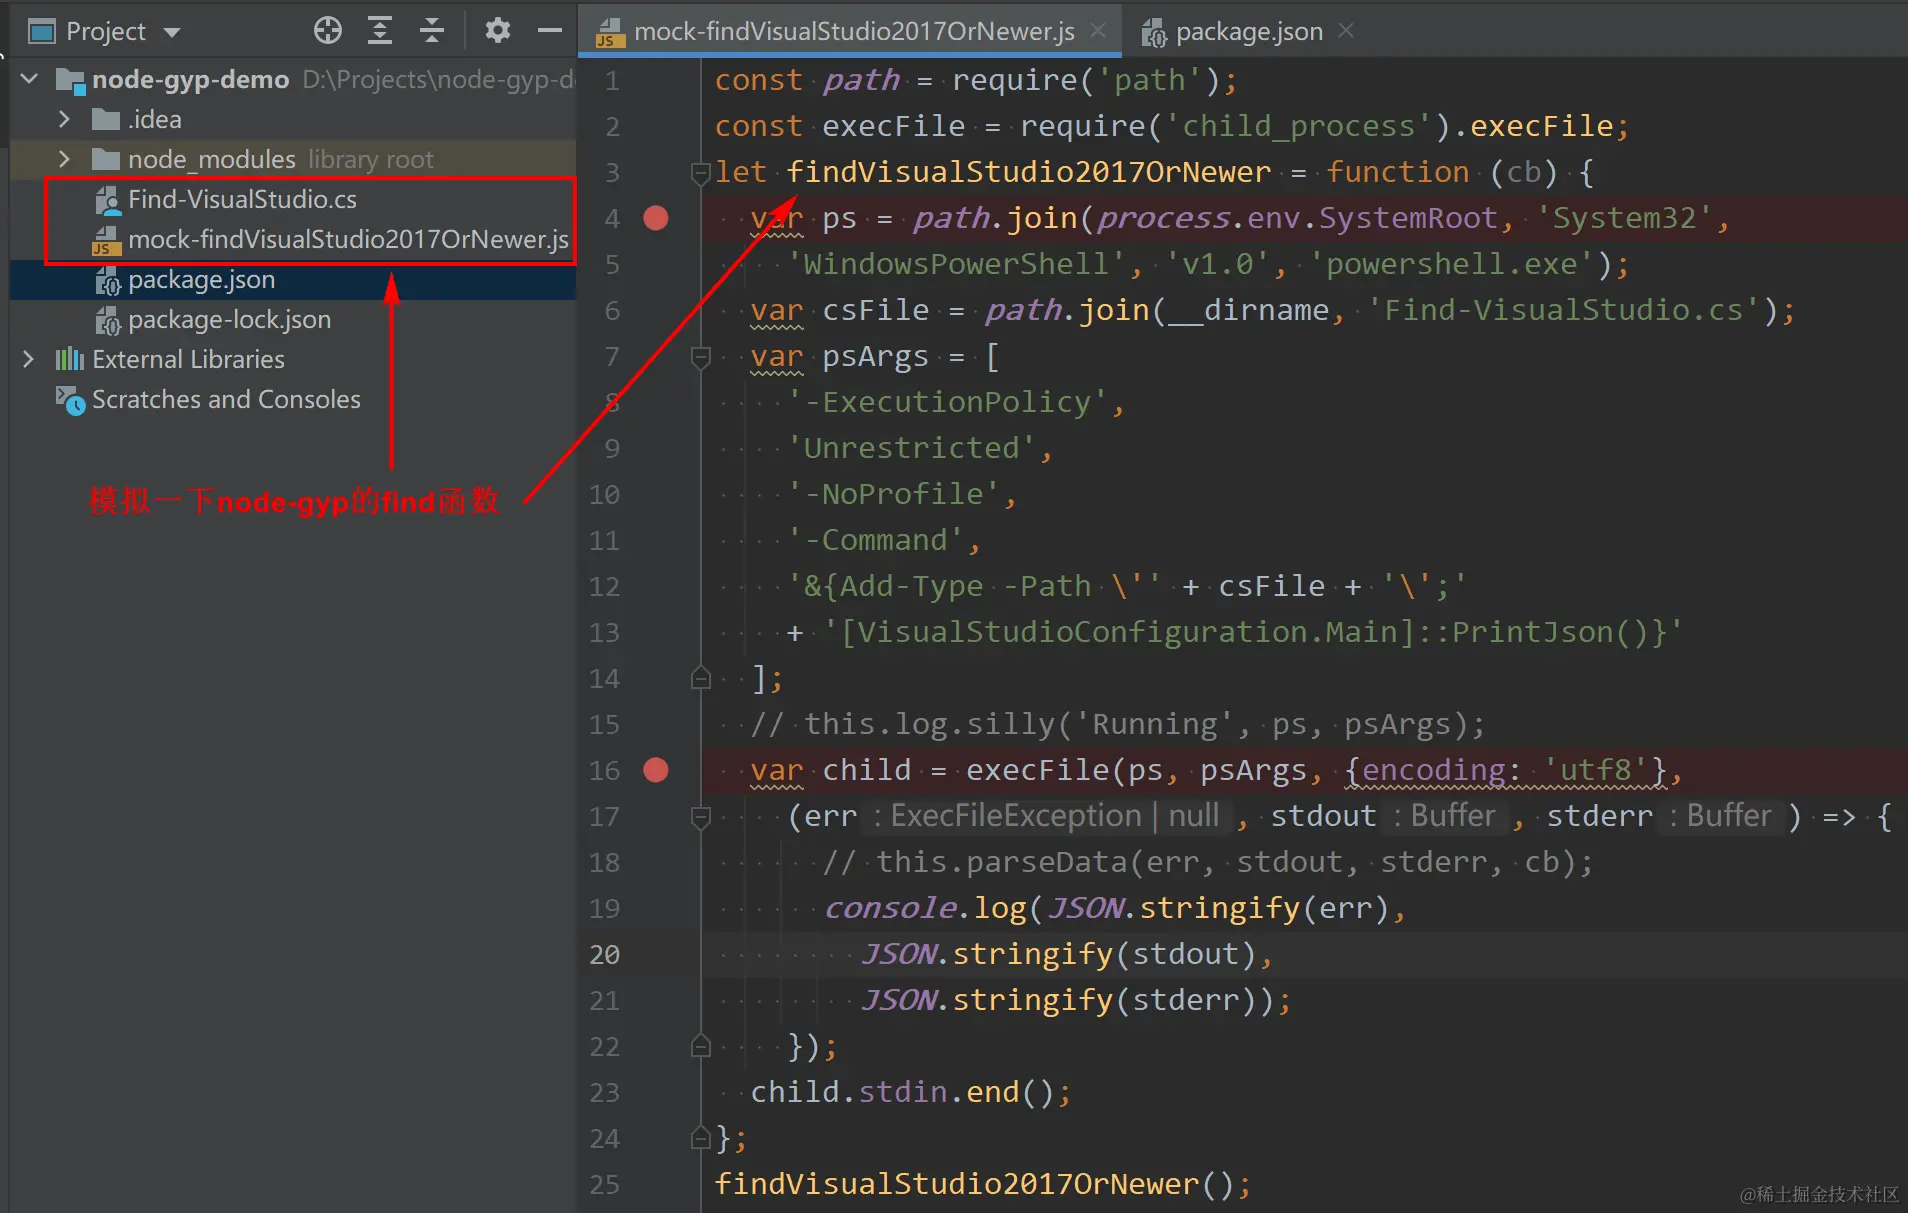
Task: Click the C# file icon of Find-VisualStudio.cs
Action: (107, 200)
